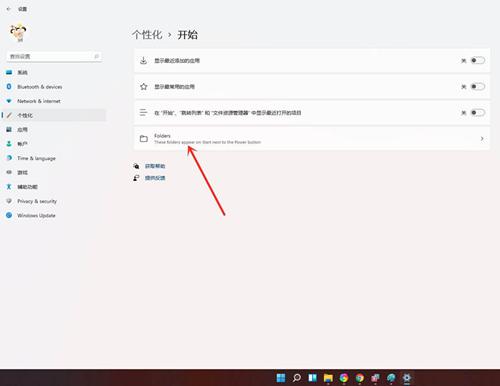Toggle show recently opened items switch
The height and width of the screenshot is (386, 500).
478,113
